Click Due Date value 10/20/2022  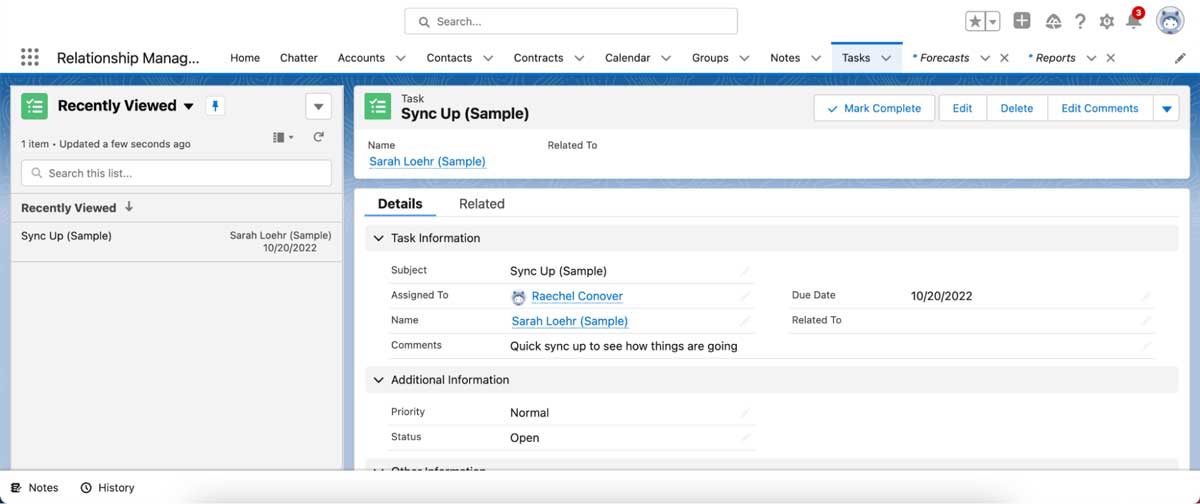pyautogui.click(x=941, y=296)
